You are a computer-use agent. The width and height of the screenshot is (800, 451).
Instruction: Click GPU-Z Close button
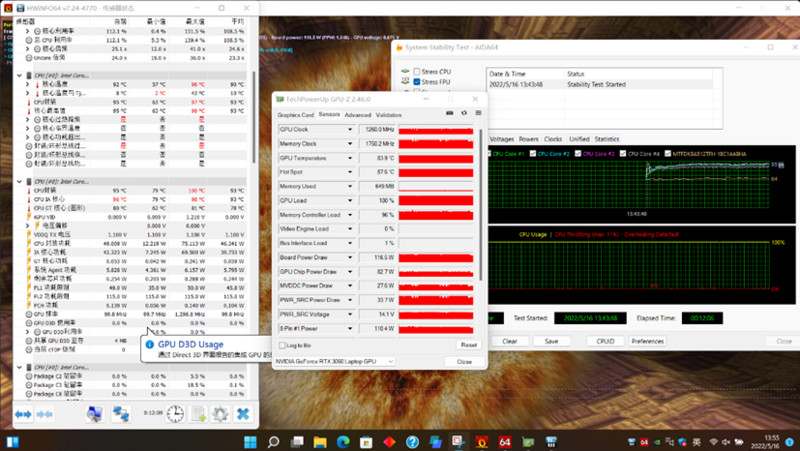pyautogui.click(x=464, y=361)
